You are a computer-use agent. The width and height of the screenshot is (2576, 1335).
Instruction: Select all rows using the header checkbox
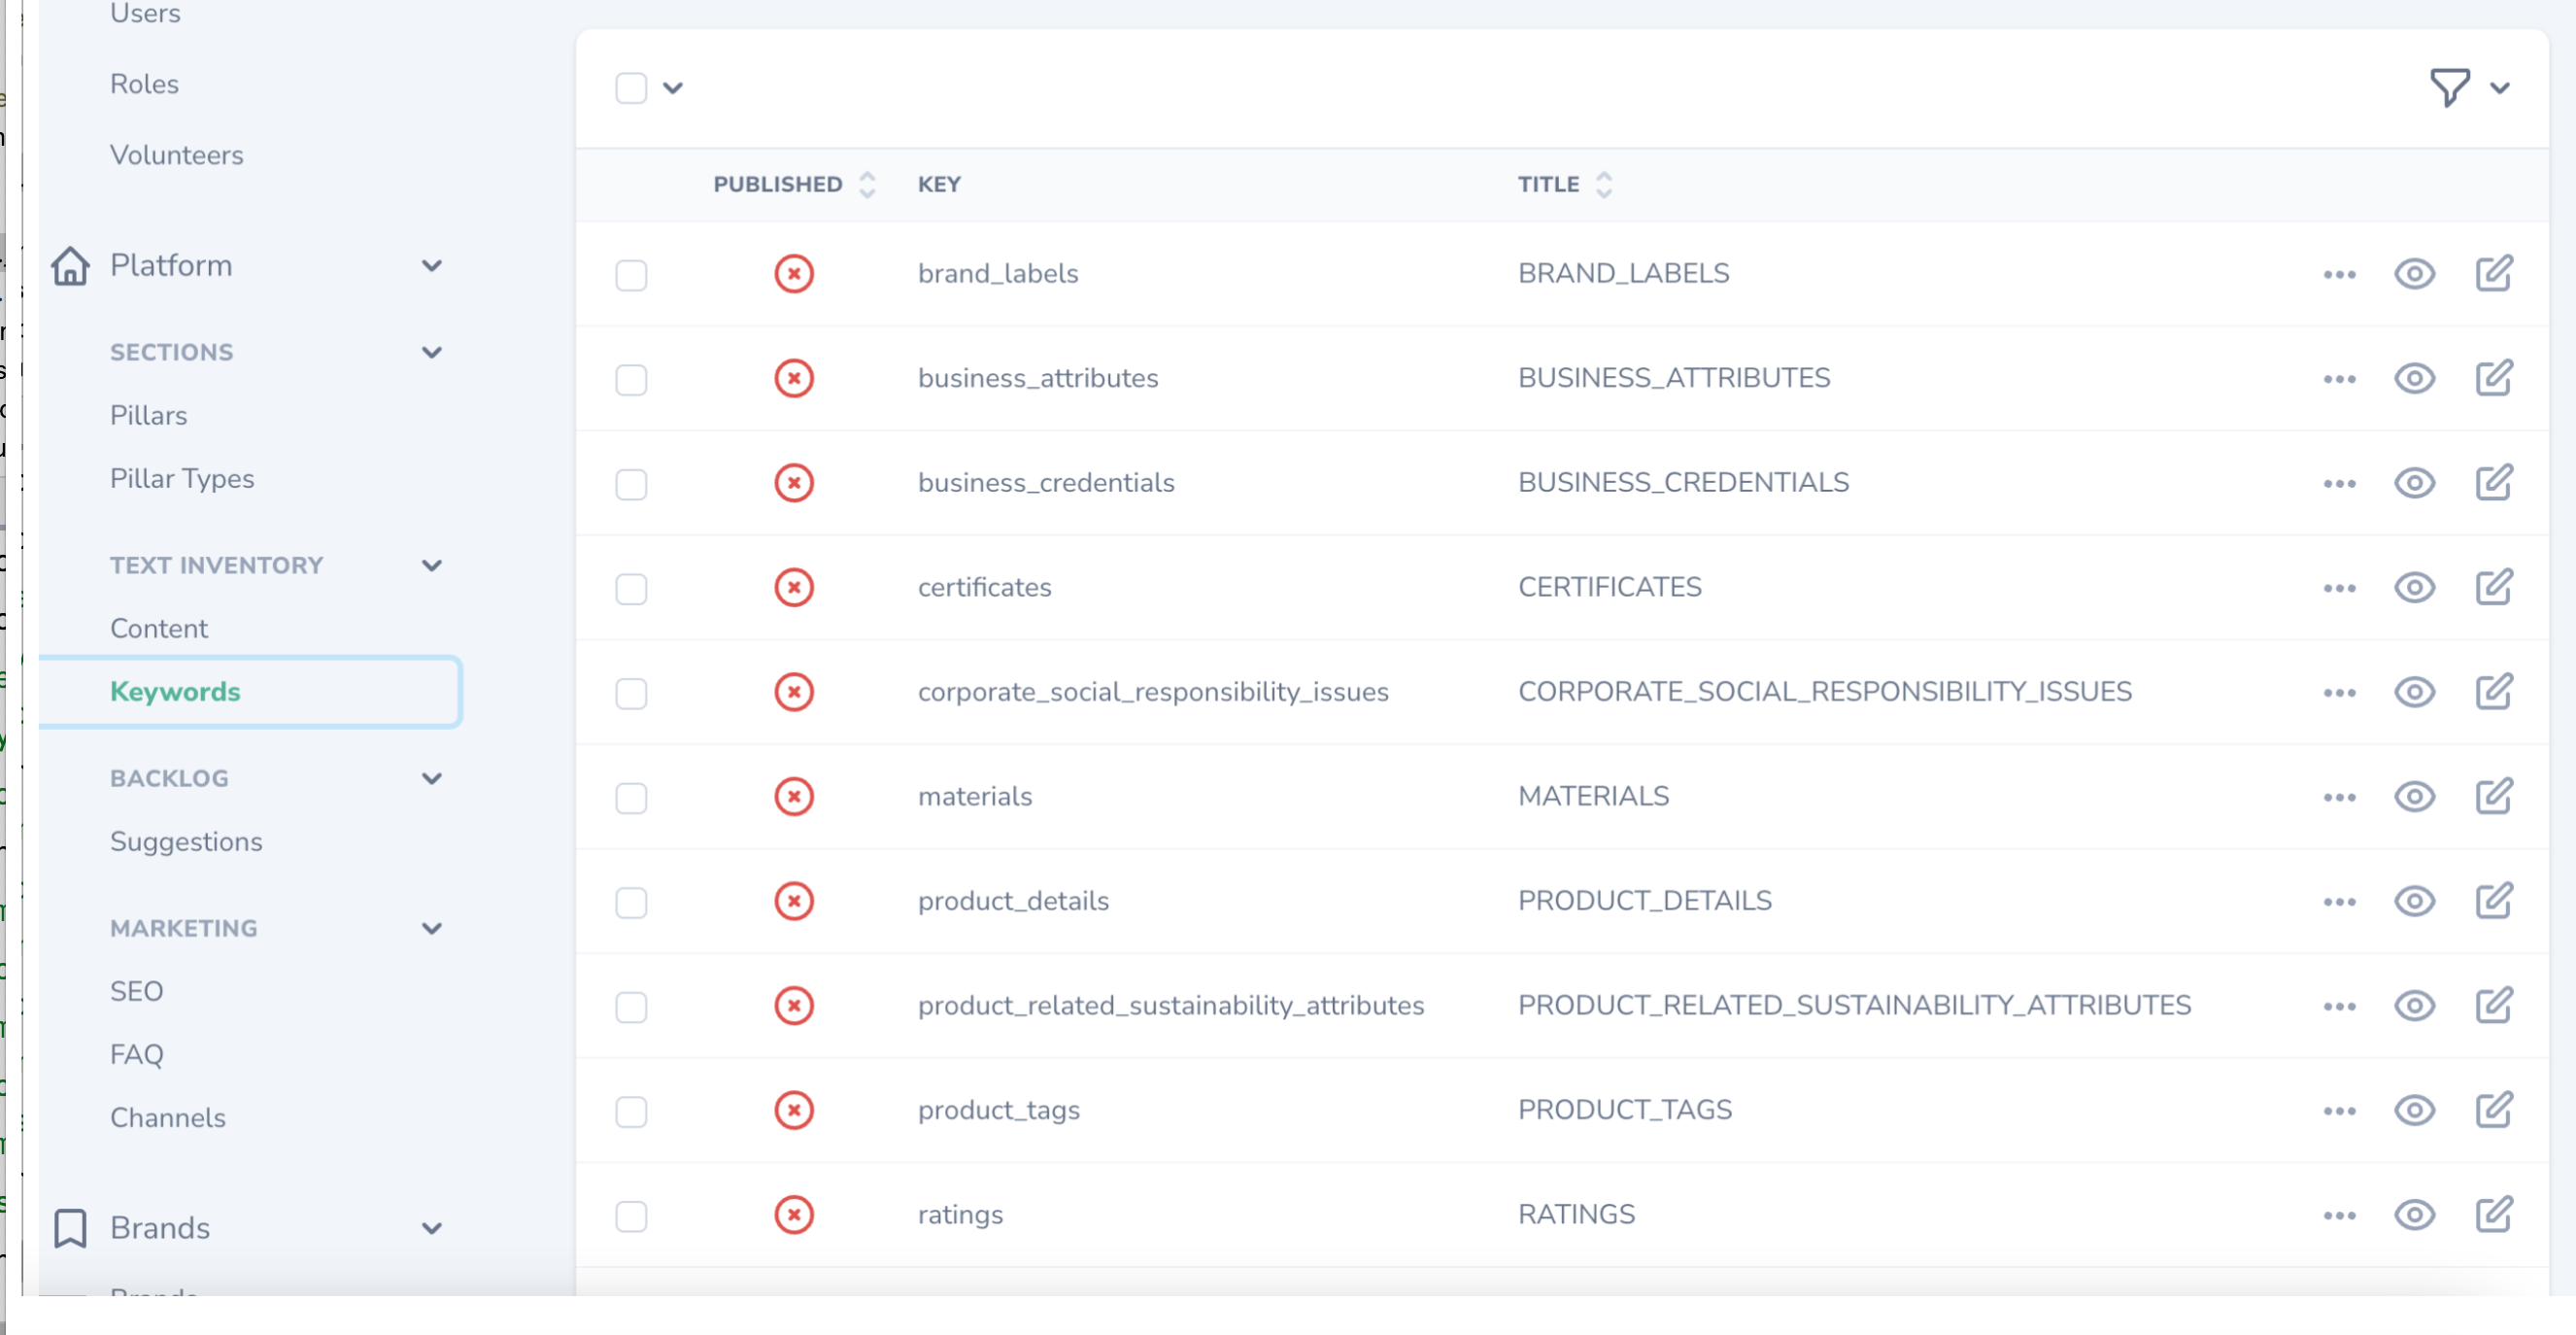click(x=632, y=89)
